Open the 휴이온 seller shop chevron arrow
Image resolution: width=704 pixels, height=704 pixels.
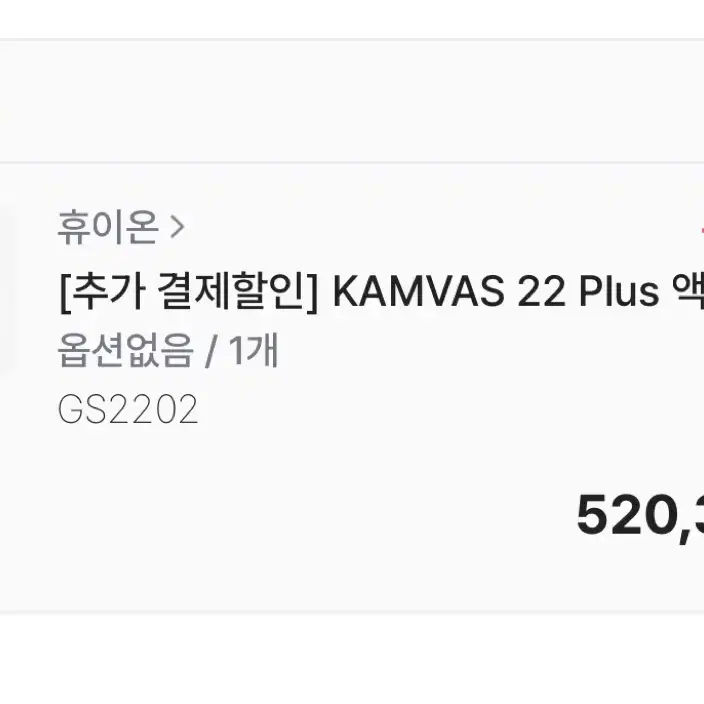pyautogui.click(x=177, y=227)
